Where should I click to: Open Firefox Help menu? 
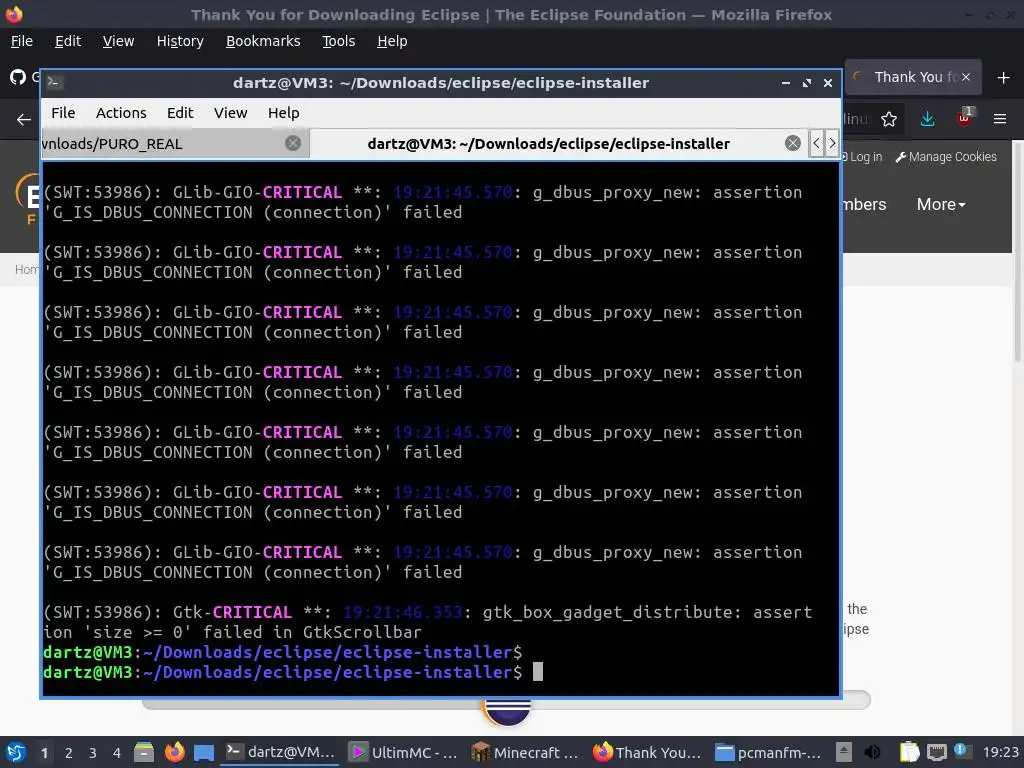click(x=392, y=41)
